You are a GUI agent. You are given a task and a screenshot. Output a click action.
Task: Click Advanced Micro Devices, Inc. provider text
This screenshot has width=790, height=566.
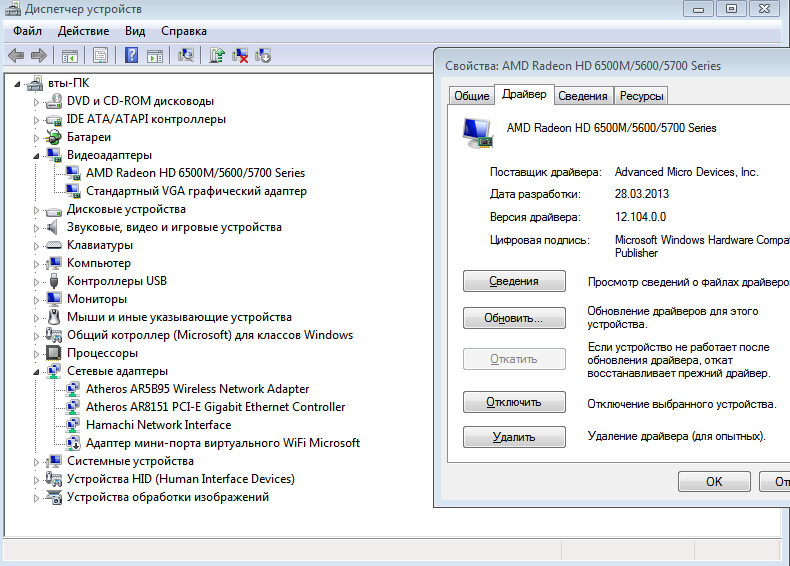point(687,172)
